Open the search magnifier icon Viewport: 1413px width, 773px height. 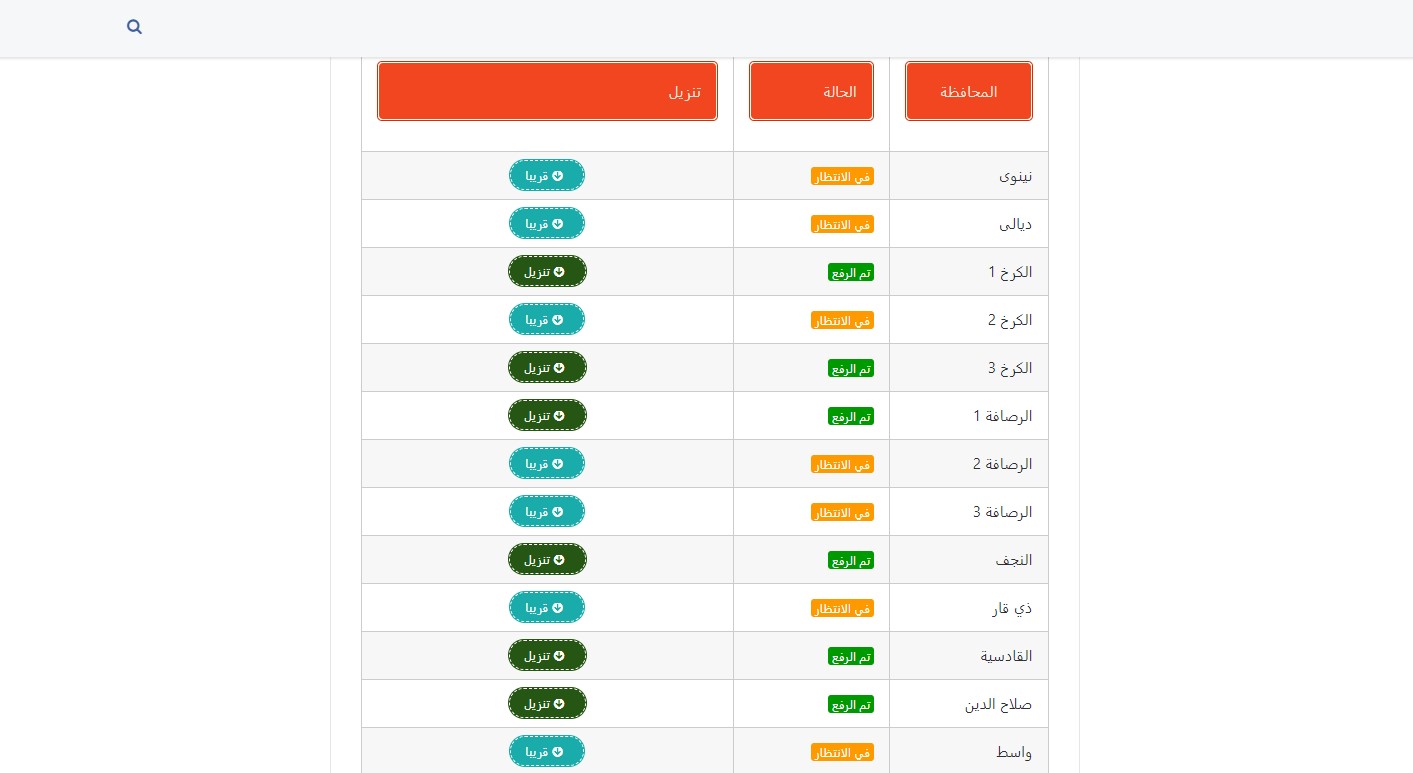click(x=134, y=27)
